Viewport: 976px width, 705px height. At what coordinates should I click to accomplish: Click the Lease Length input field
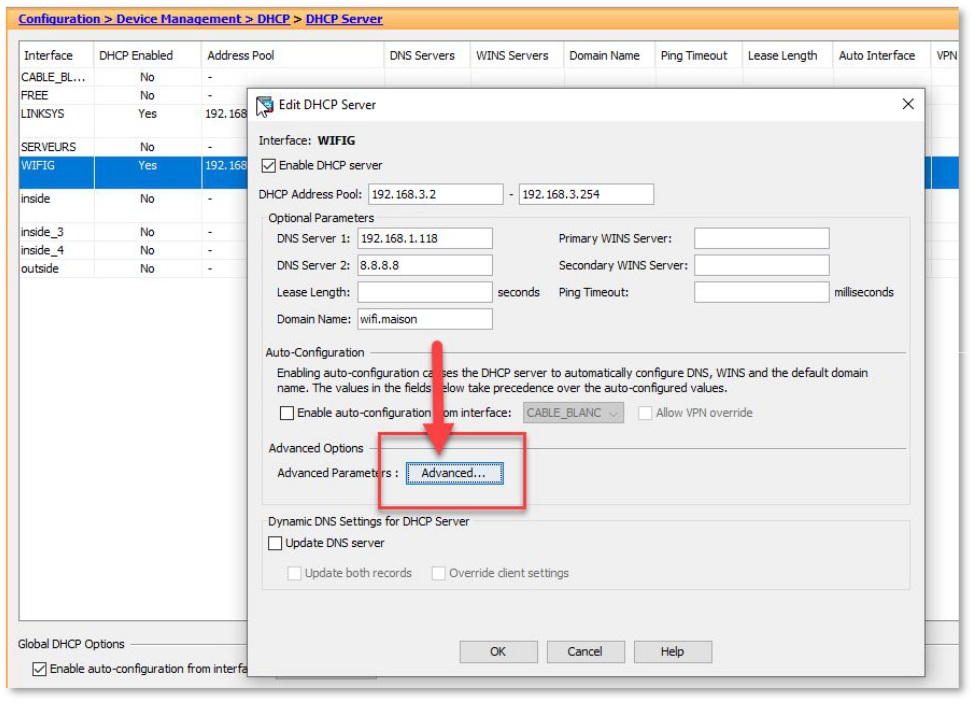pos(424,293)
